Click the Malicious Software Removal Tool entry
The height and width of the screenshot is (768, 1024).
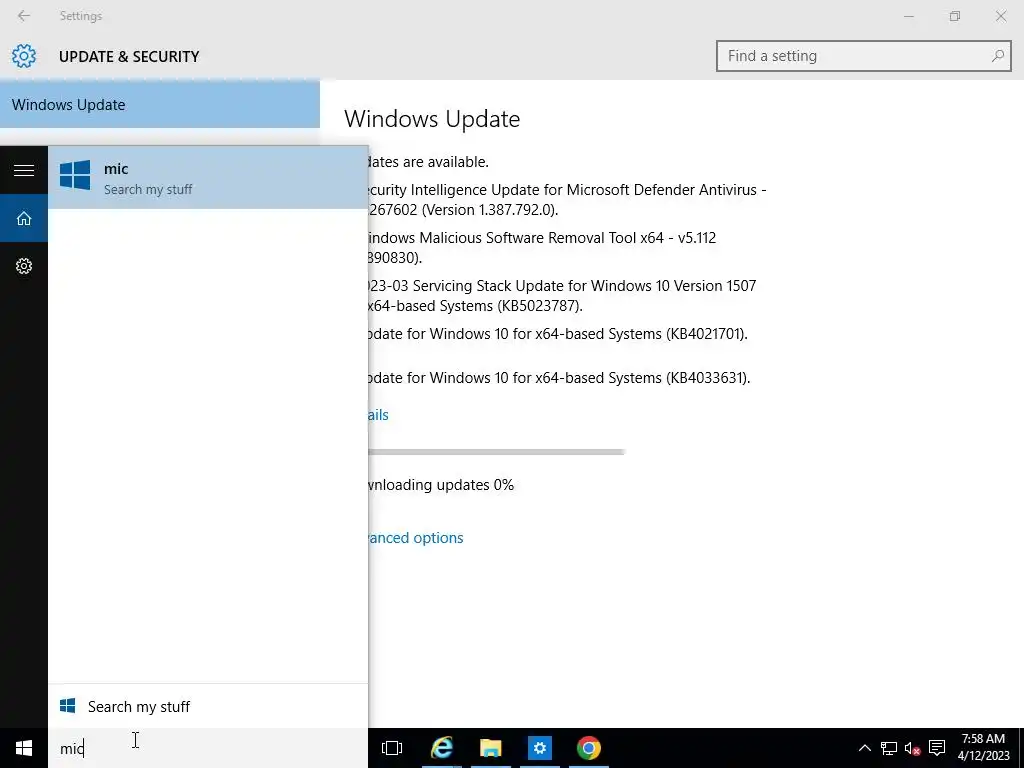pos(542,248)
